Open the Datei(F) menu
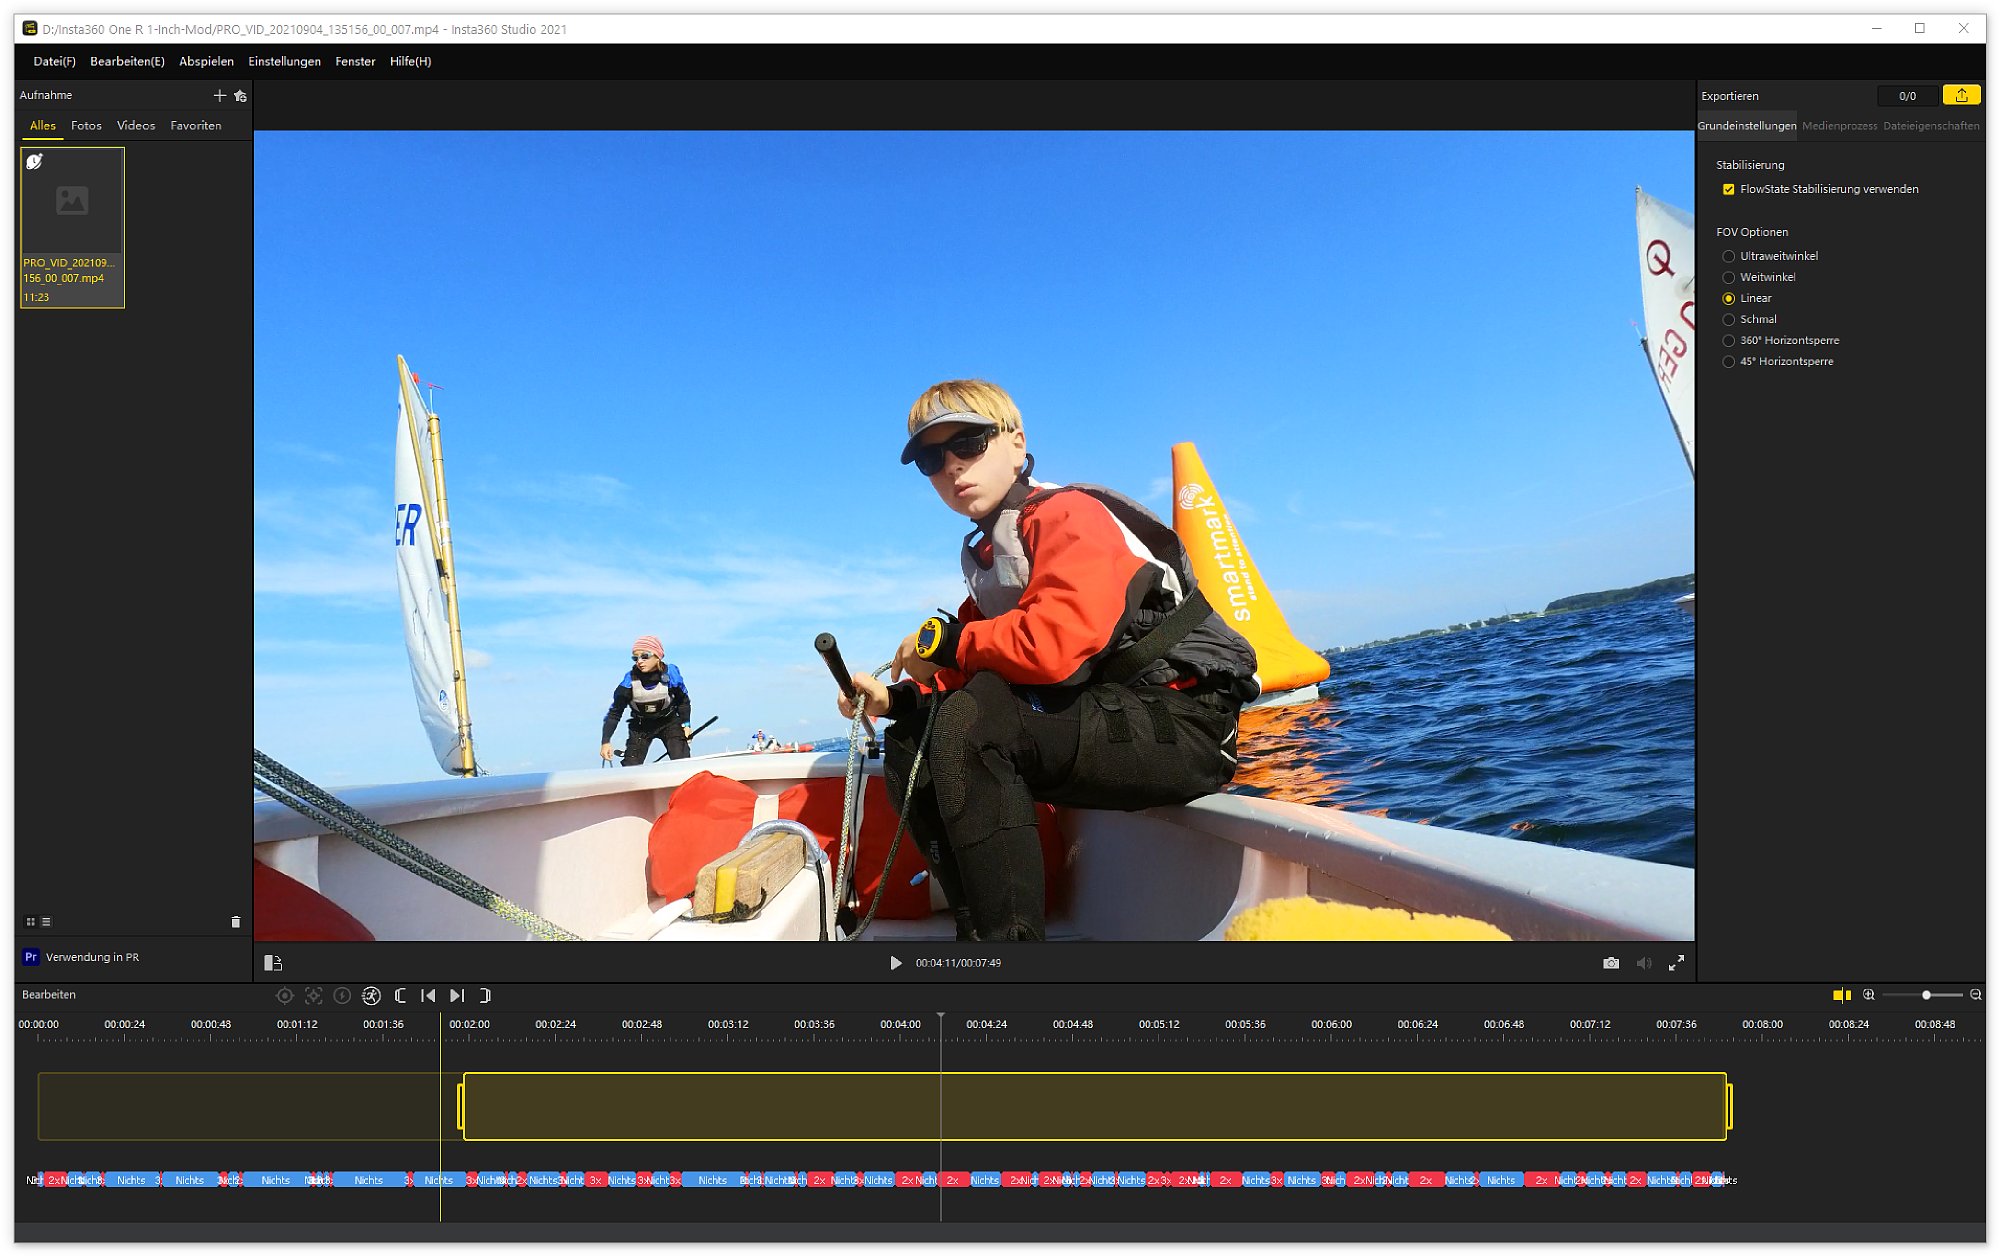The image size is (2000, 1257). pos(54,61)
